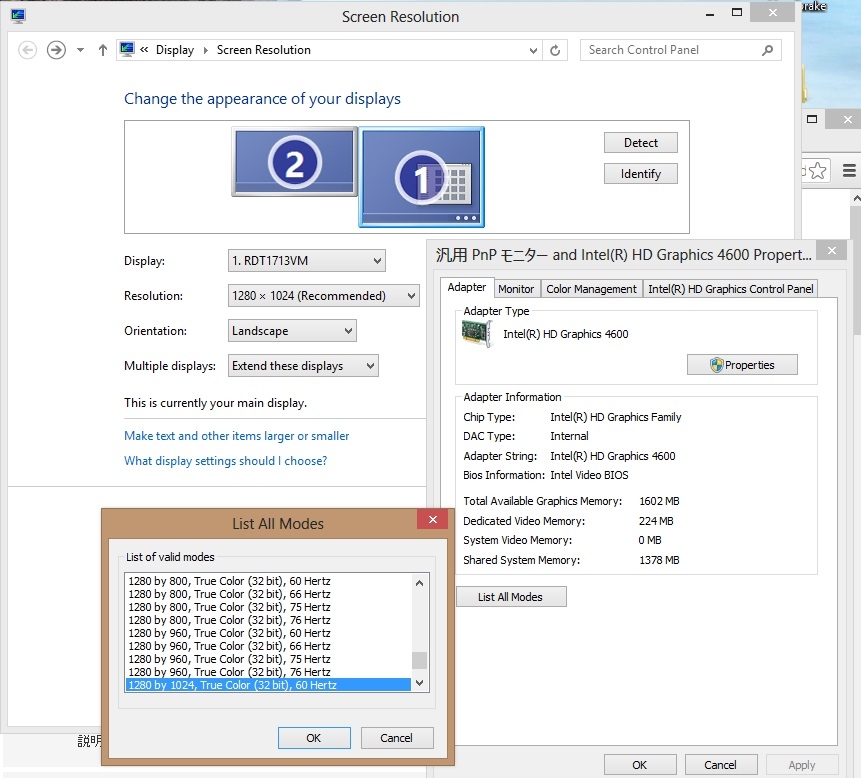This screenshot has width=861, height=778.
Task: Select 1280 by 960, 75 Hertz mode
Action: pyautogui.click(x=230, y=659)
